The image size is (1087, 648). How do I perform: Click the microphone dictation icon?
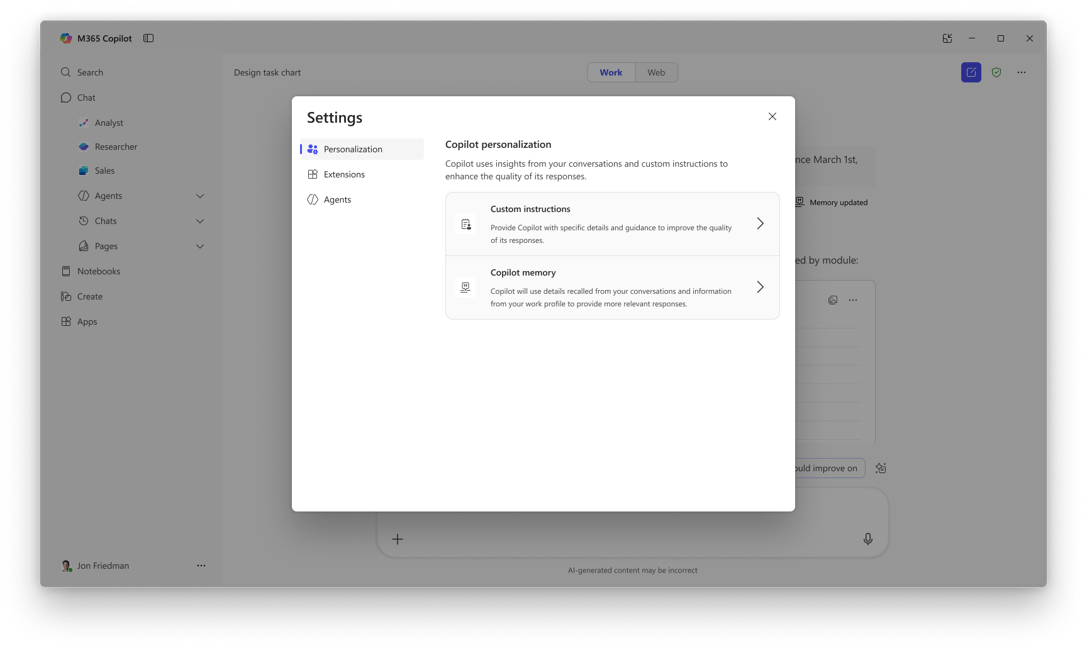click(868, 539)
